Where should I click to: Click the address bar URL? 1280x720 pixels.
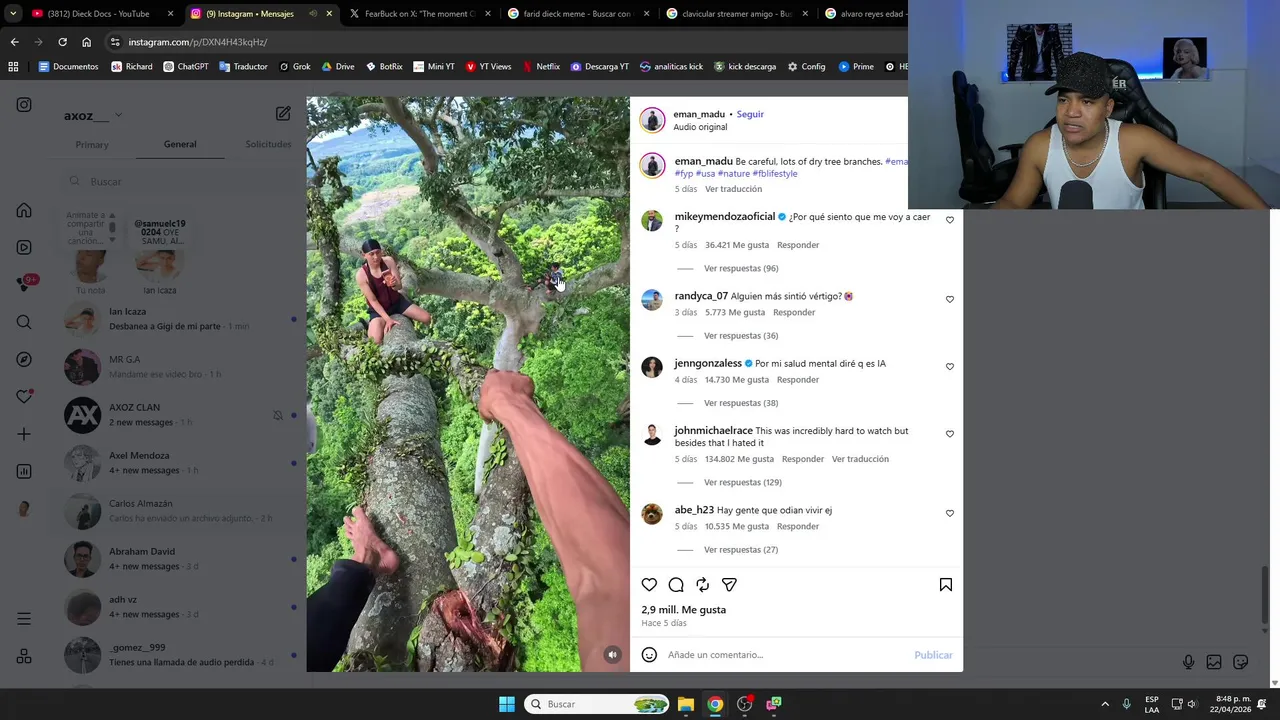(198, 42)
